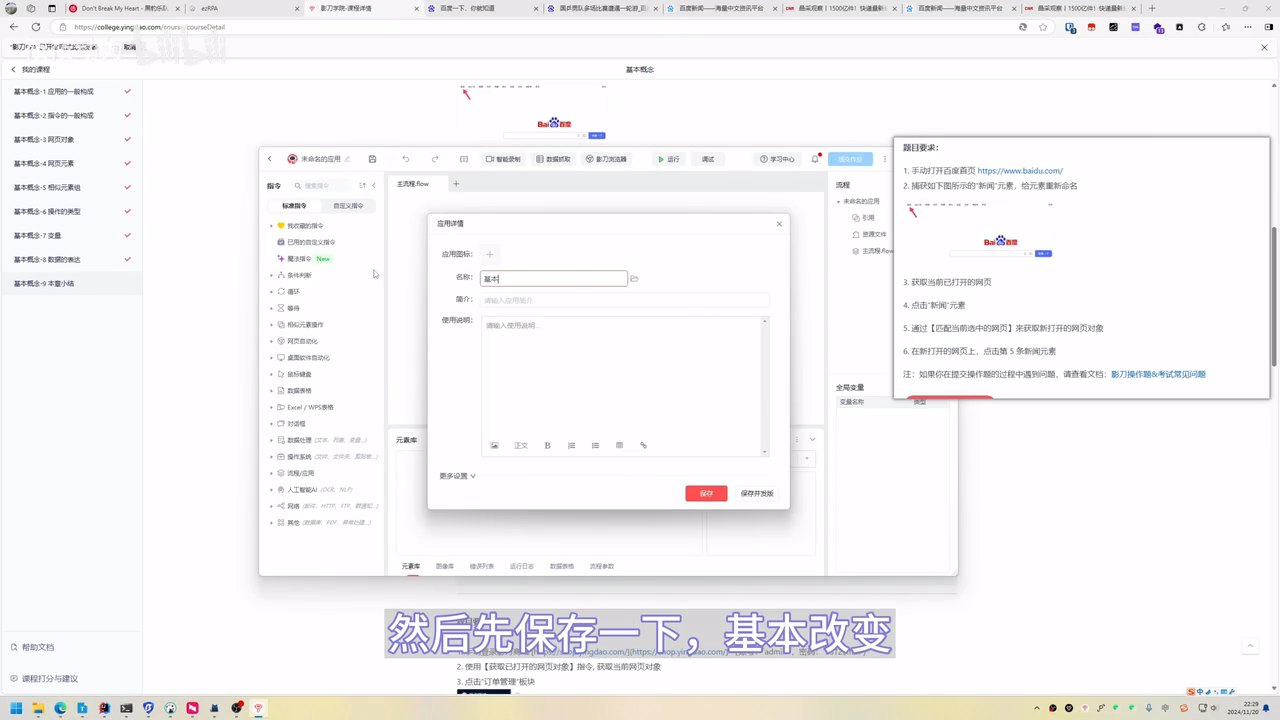1280x720 pixels.
Task: Click the insert table icon in the editor
Action: point(619,445)
